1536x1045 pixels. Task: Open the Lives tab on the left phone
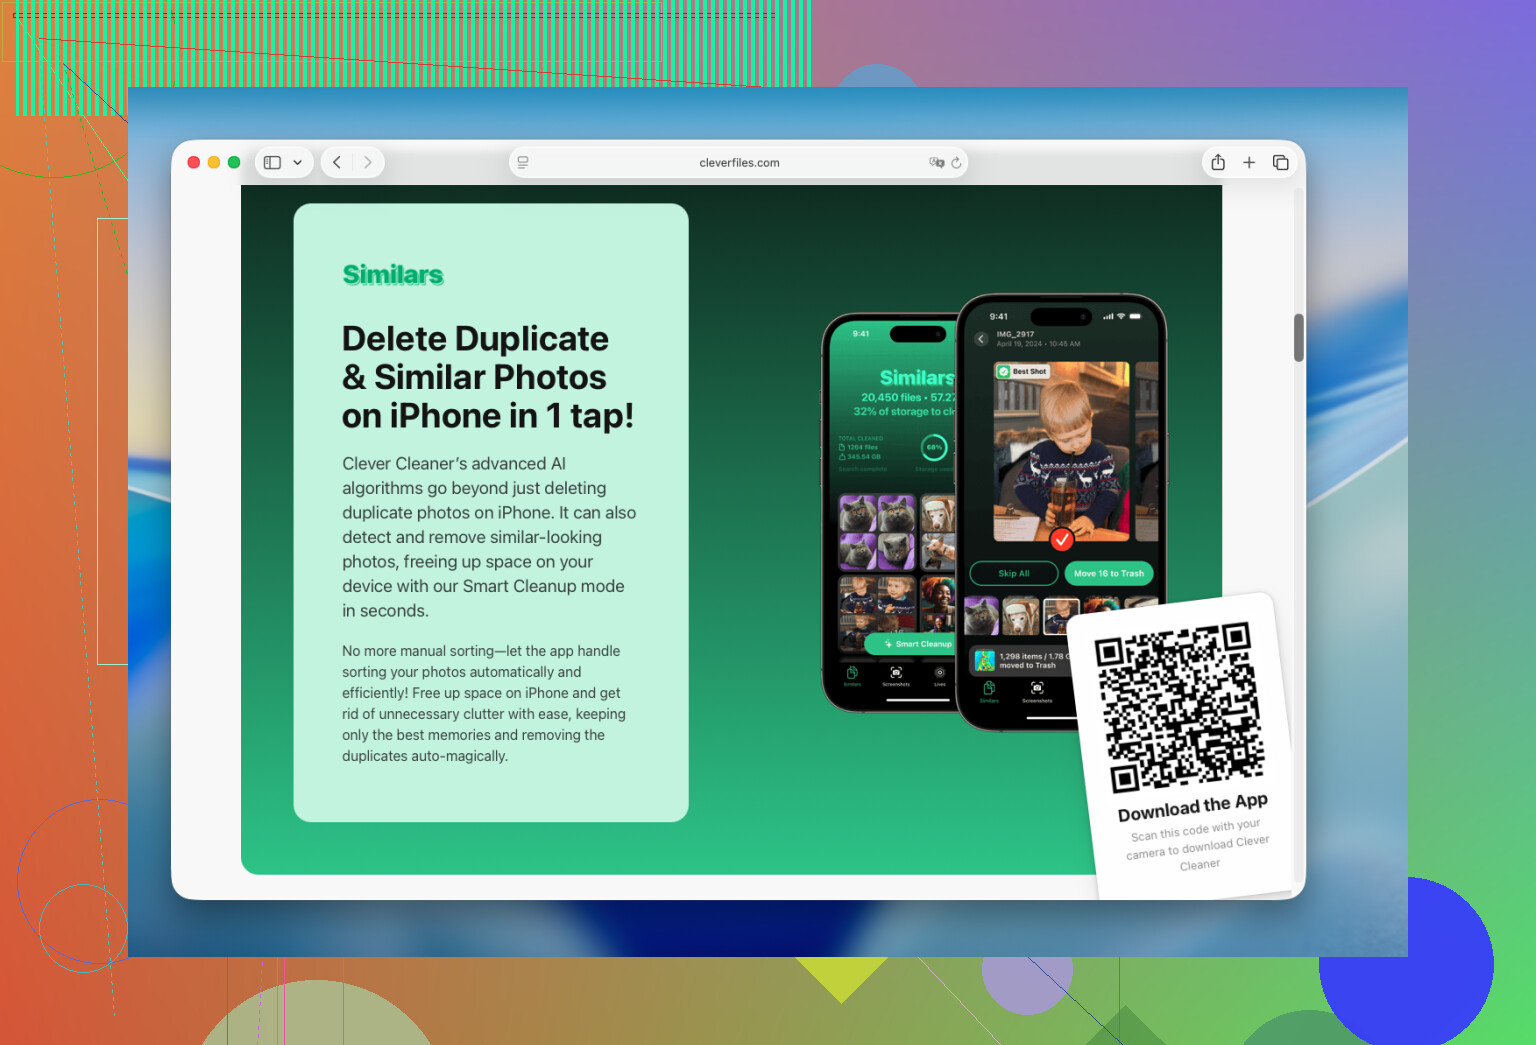click(940, 676)
